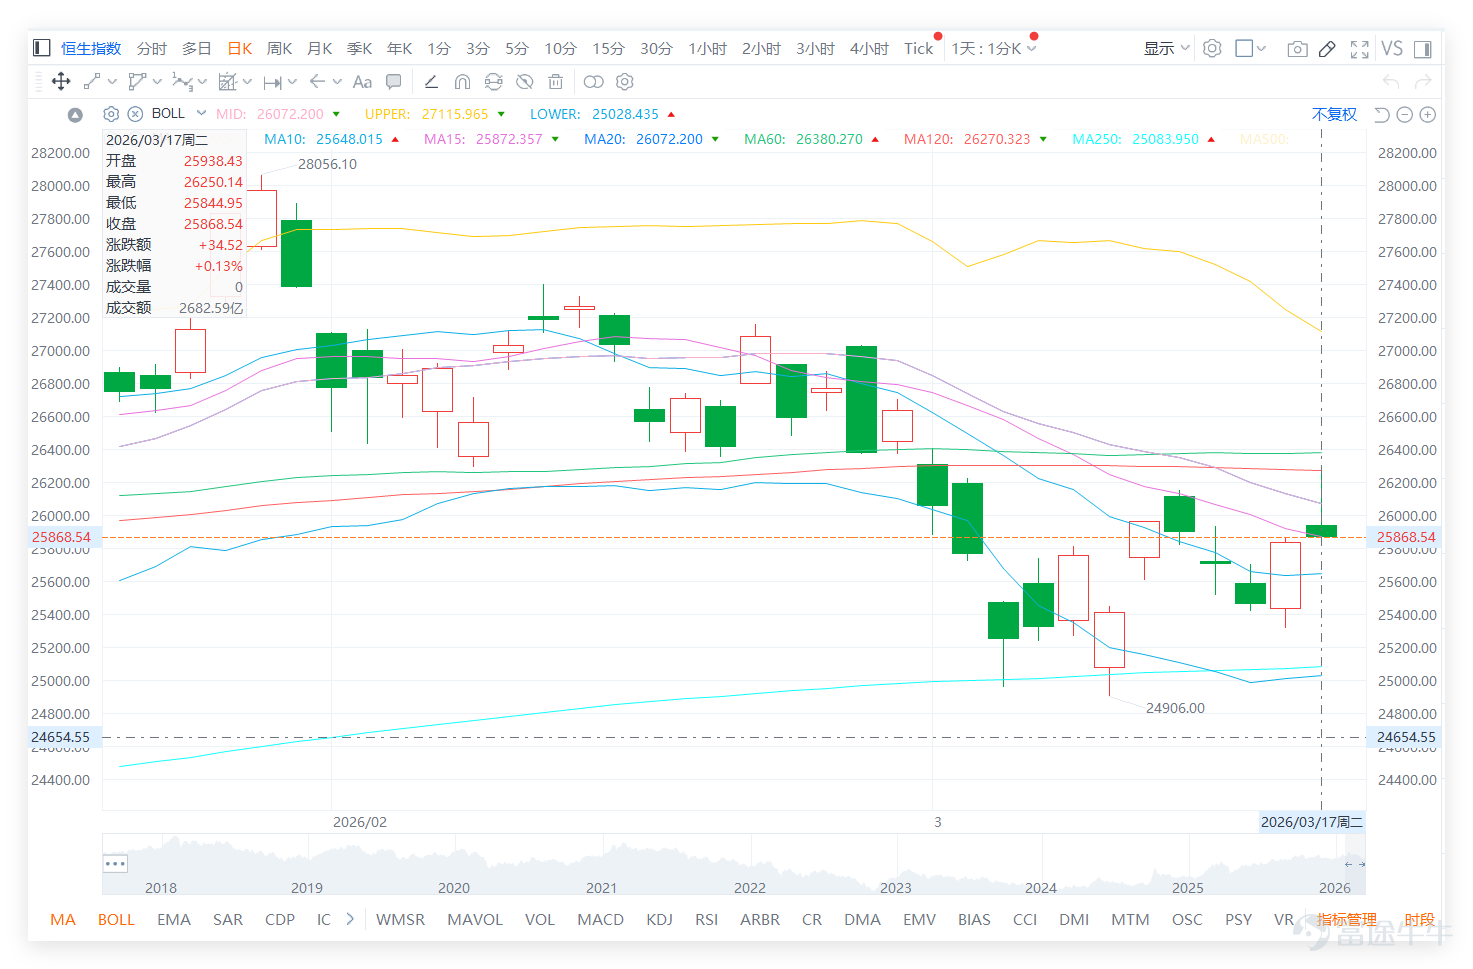Viewport: 1473px width, 969px height.
Task: Show more indicators with the > chevron
Action: (350, 919)
